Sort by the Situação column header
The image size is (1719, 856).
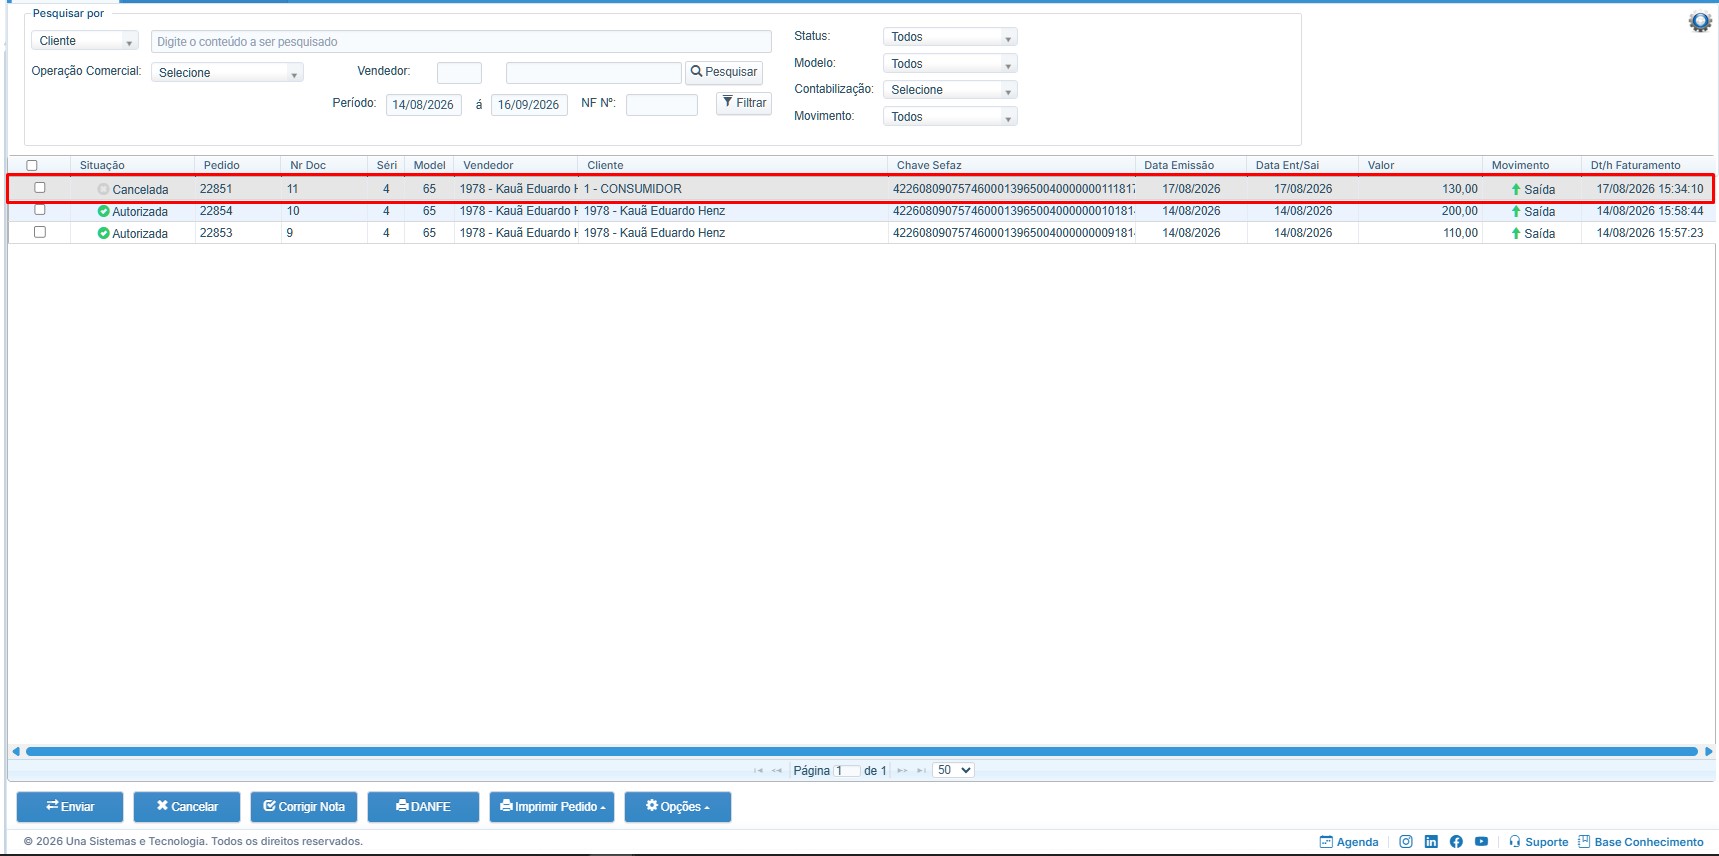(102, 166)
